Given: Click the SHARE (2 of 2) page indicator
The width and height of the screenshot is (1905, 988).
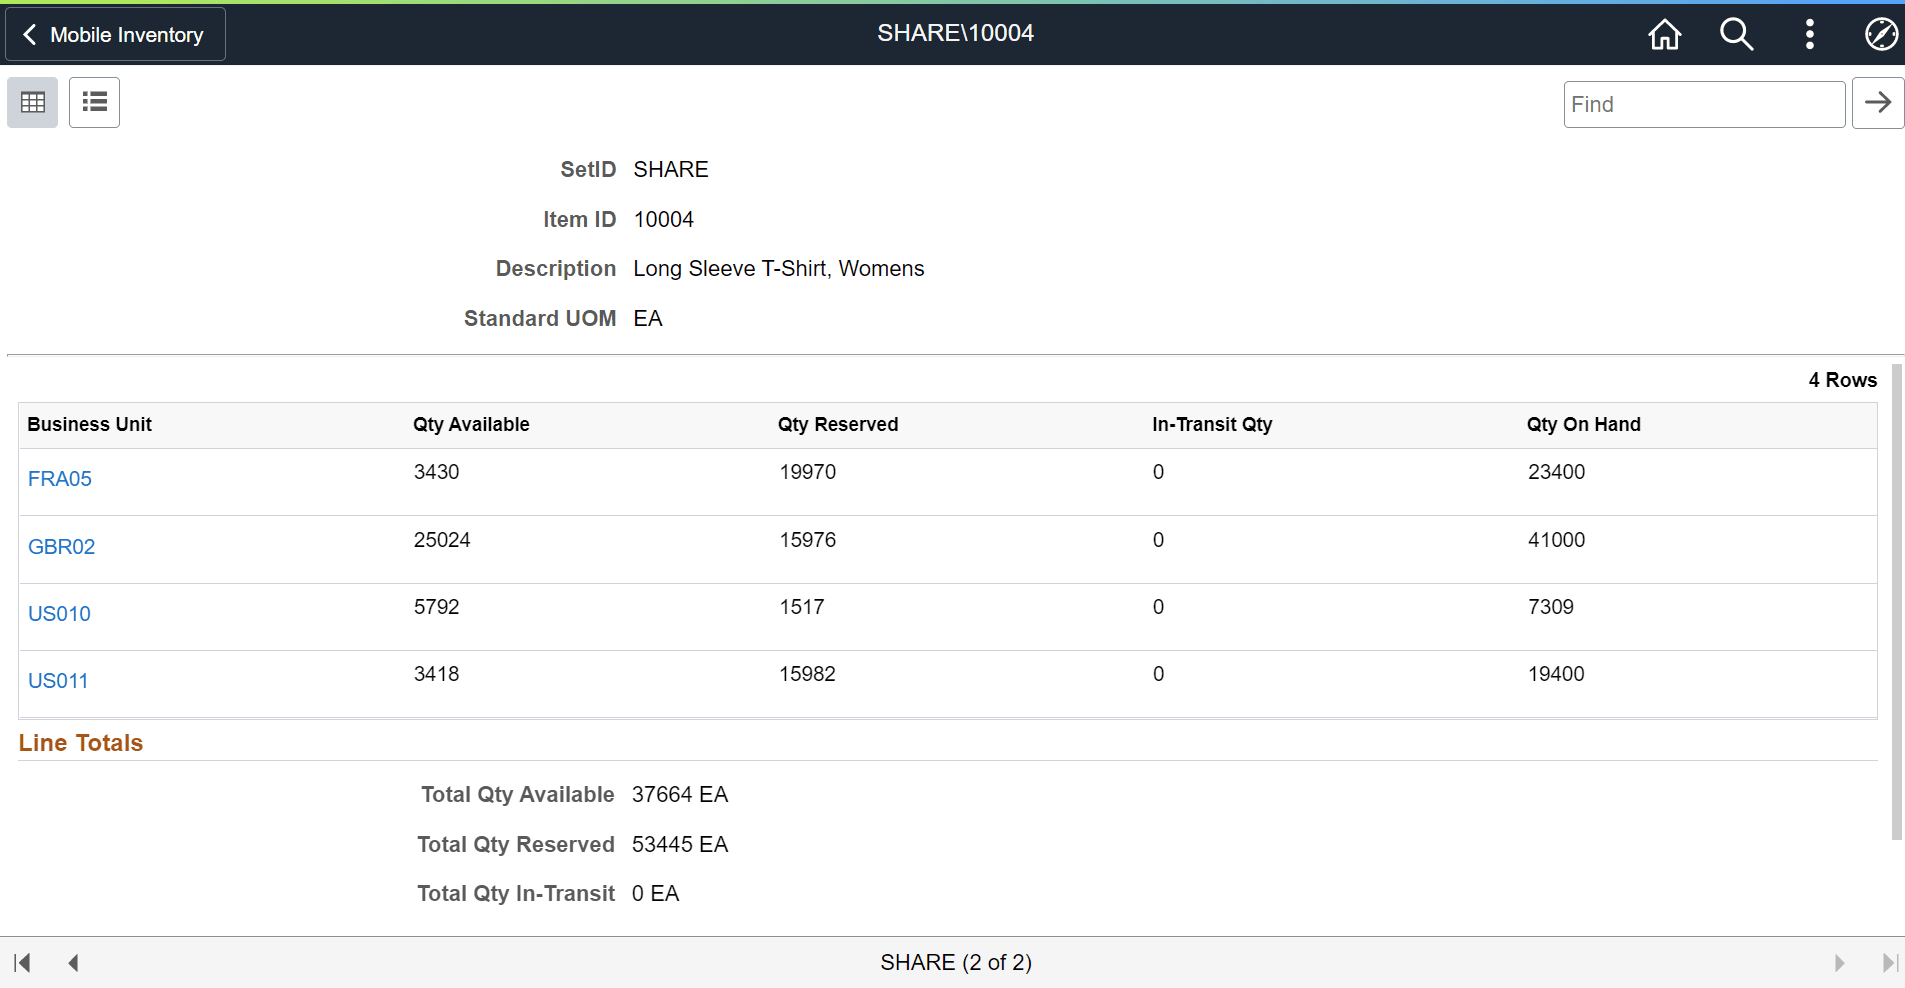Looking at the screenshot, I should [954, 961].
